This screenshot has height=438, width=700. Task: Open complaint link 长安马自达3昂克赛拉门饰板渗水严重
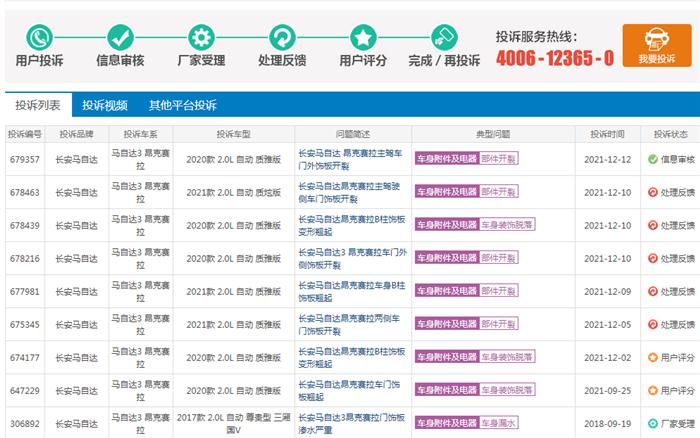tap(352, 424)
